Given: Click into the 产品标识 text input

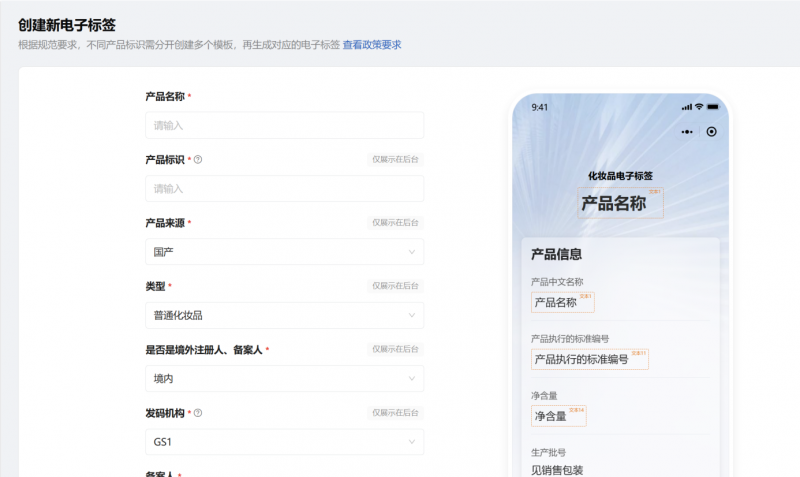Looking at the screenshot, I should 284,189.
